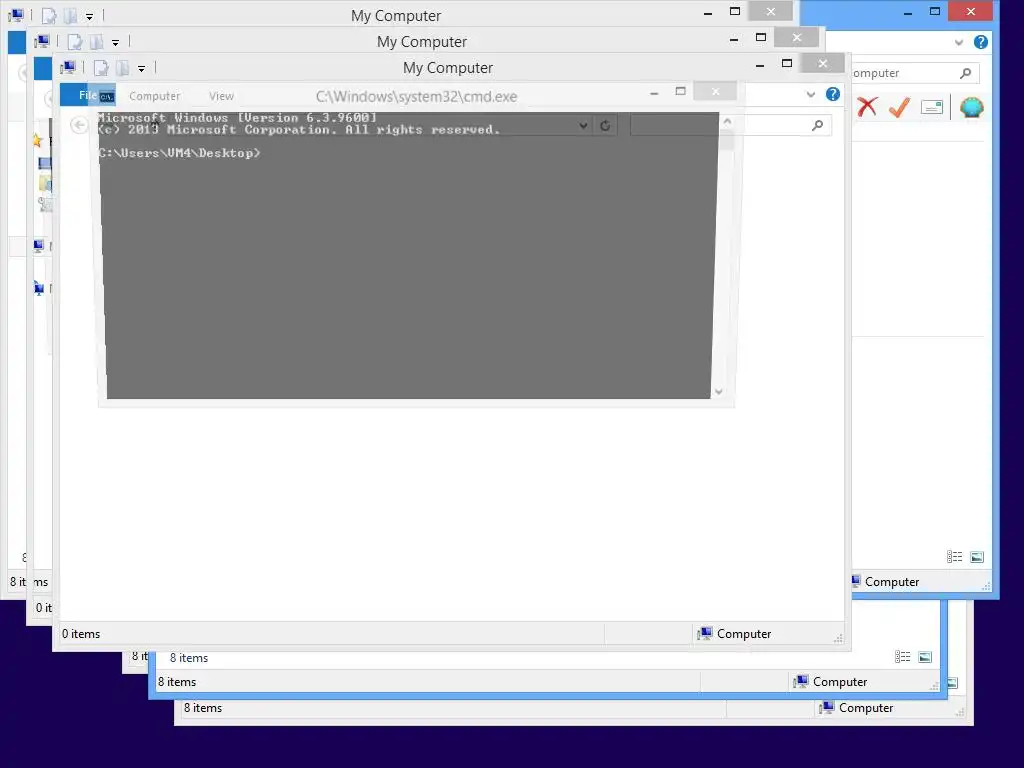Switch the right blue window to Details view
The height and width of the screenshot is (768, 1024).
click(954, 557)
